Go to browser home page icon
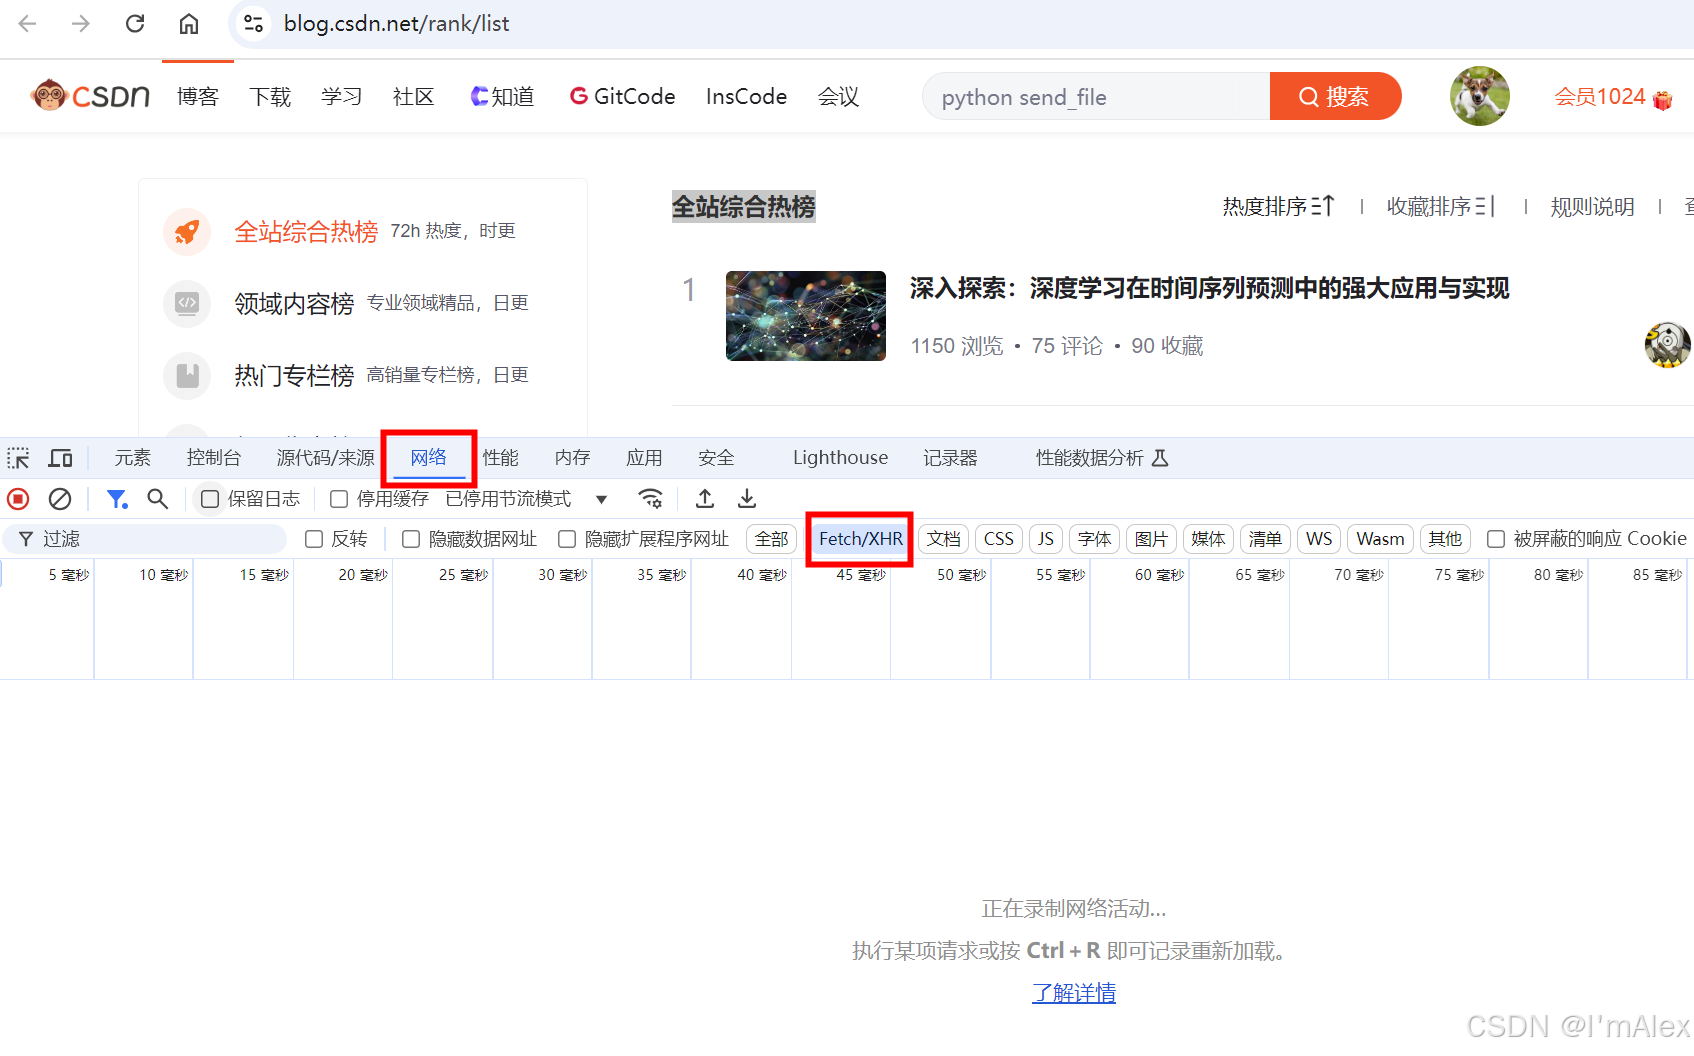The height and width of the screenshot is (1056, 1694). tap(189, 23)
